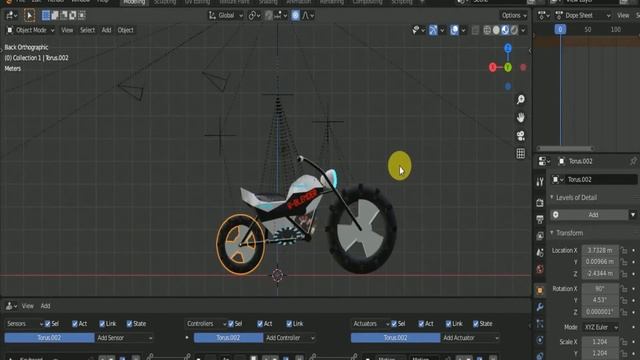Select wireframe viewport shading icon

tap(487, 30)
